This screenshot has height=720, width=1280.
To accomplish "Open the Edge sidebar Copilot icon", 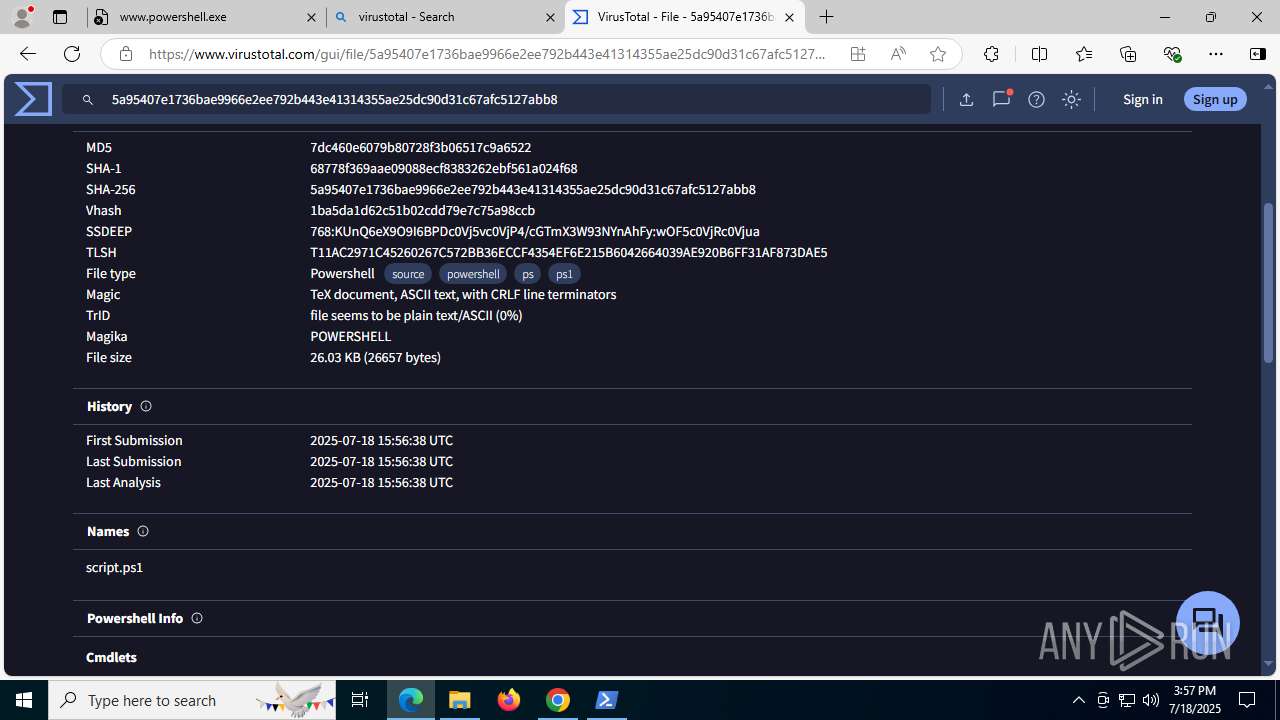I will (x=1258, y=54).
